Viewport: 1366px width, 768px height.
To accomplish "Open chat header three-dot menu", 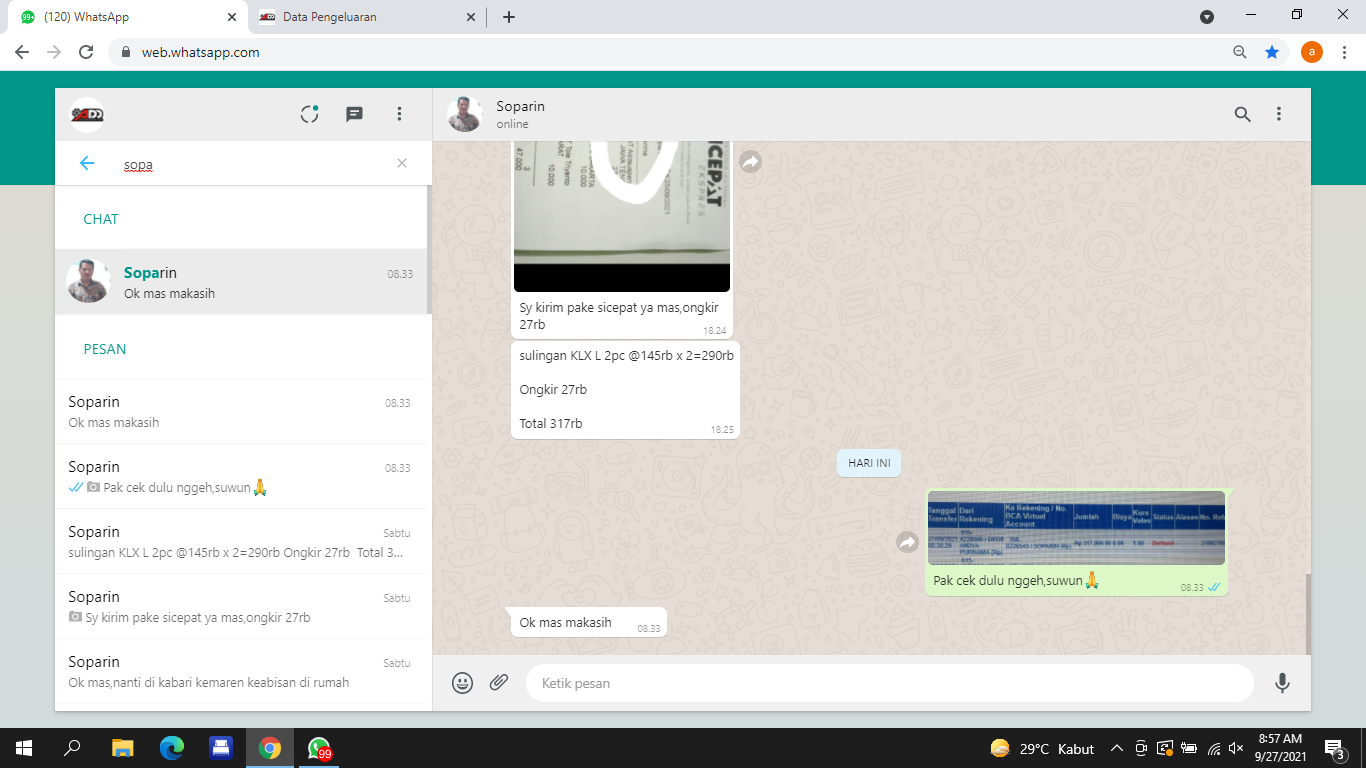I will tap(1278, 114).
